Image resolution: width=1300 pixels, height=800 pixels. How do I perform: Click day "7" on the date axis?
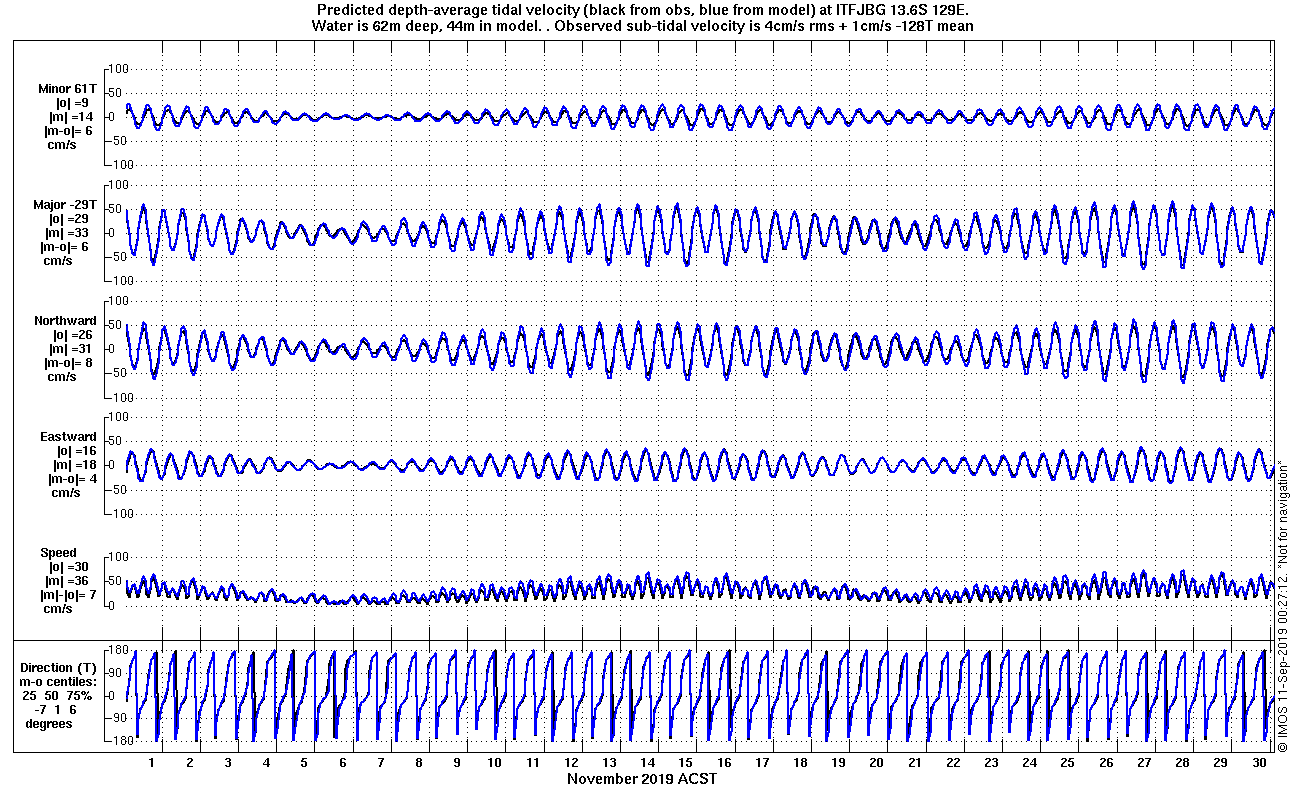tap(381, 763)
